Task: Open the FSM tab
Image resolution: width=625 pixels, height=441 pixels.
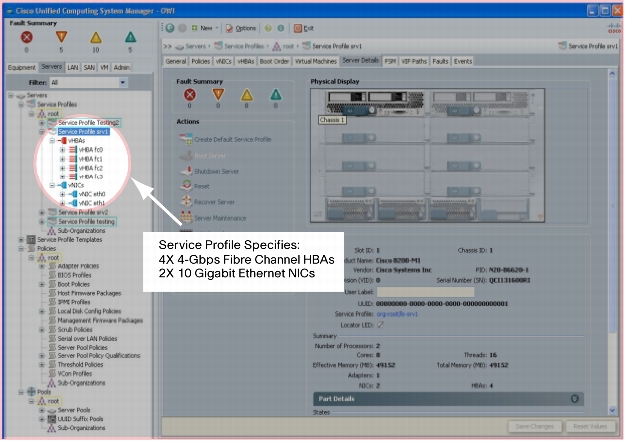Action: pos(390,61)
